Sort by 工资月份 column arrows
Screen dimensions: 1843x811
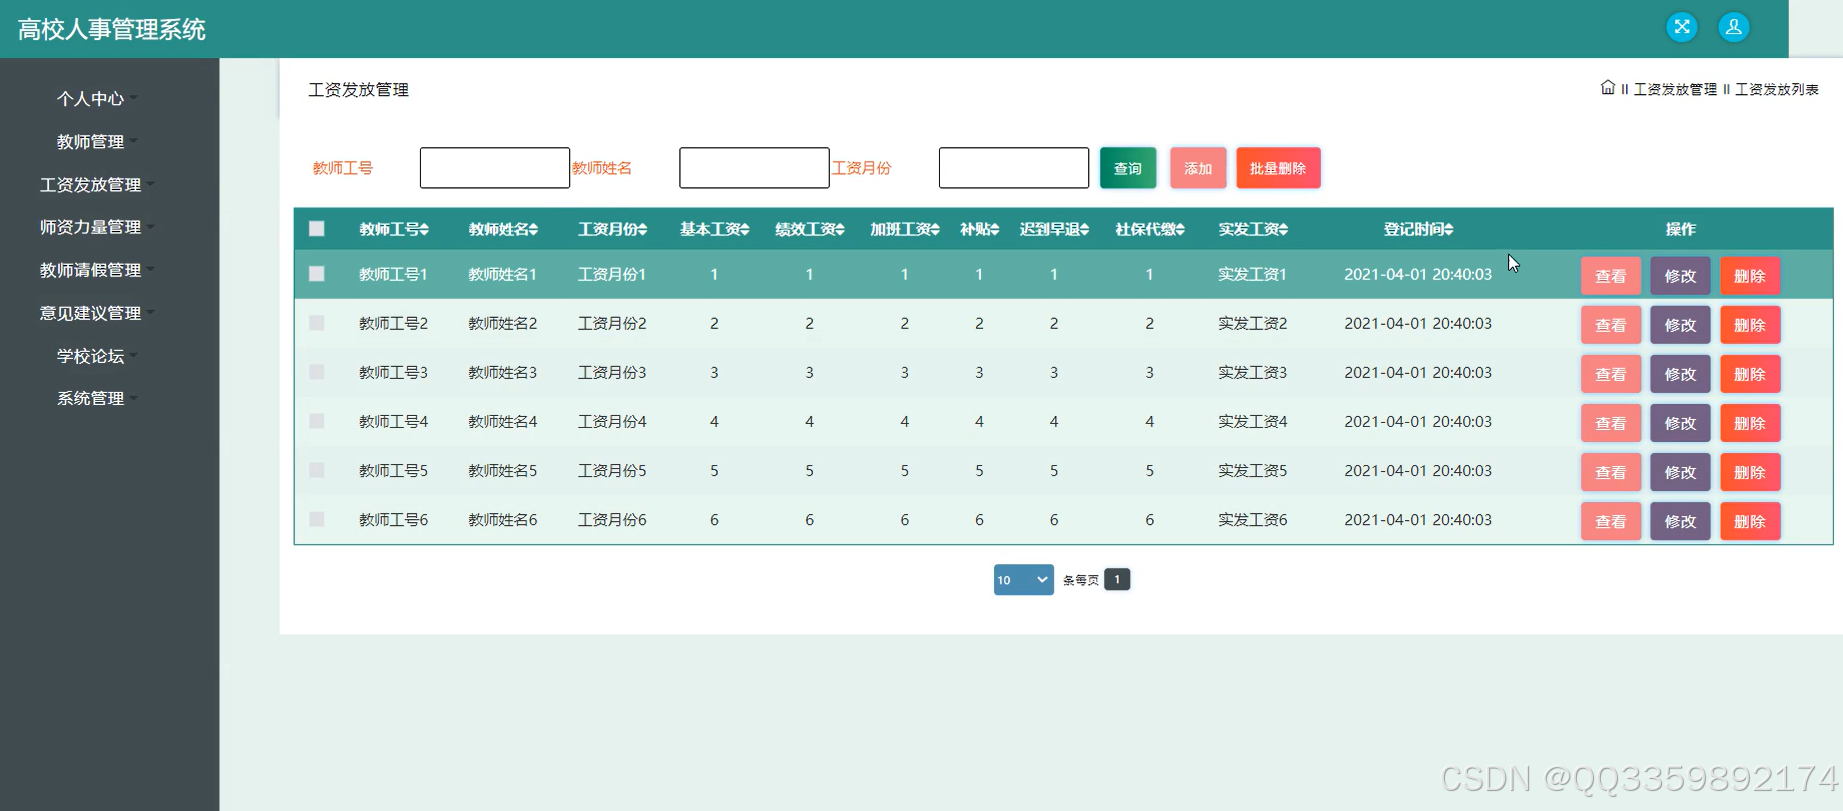pyautogui.click(x=642, y=230)
